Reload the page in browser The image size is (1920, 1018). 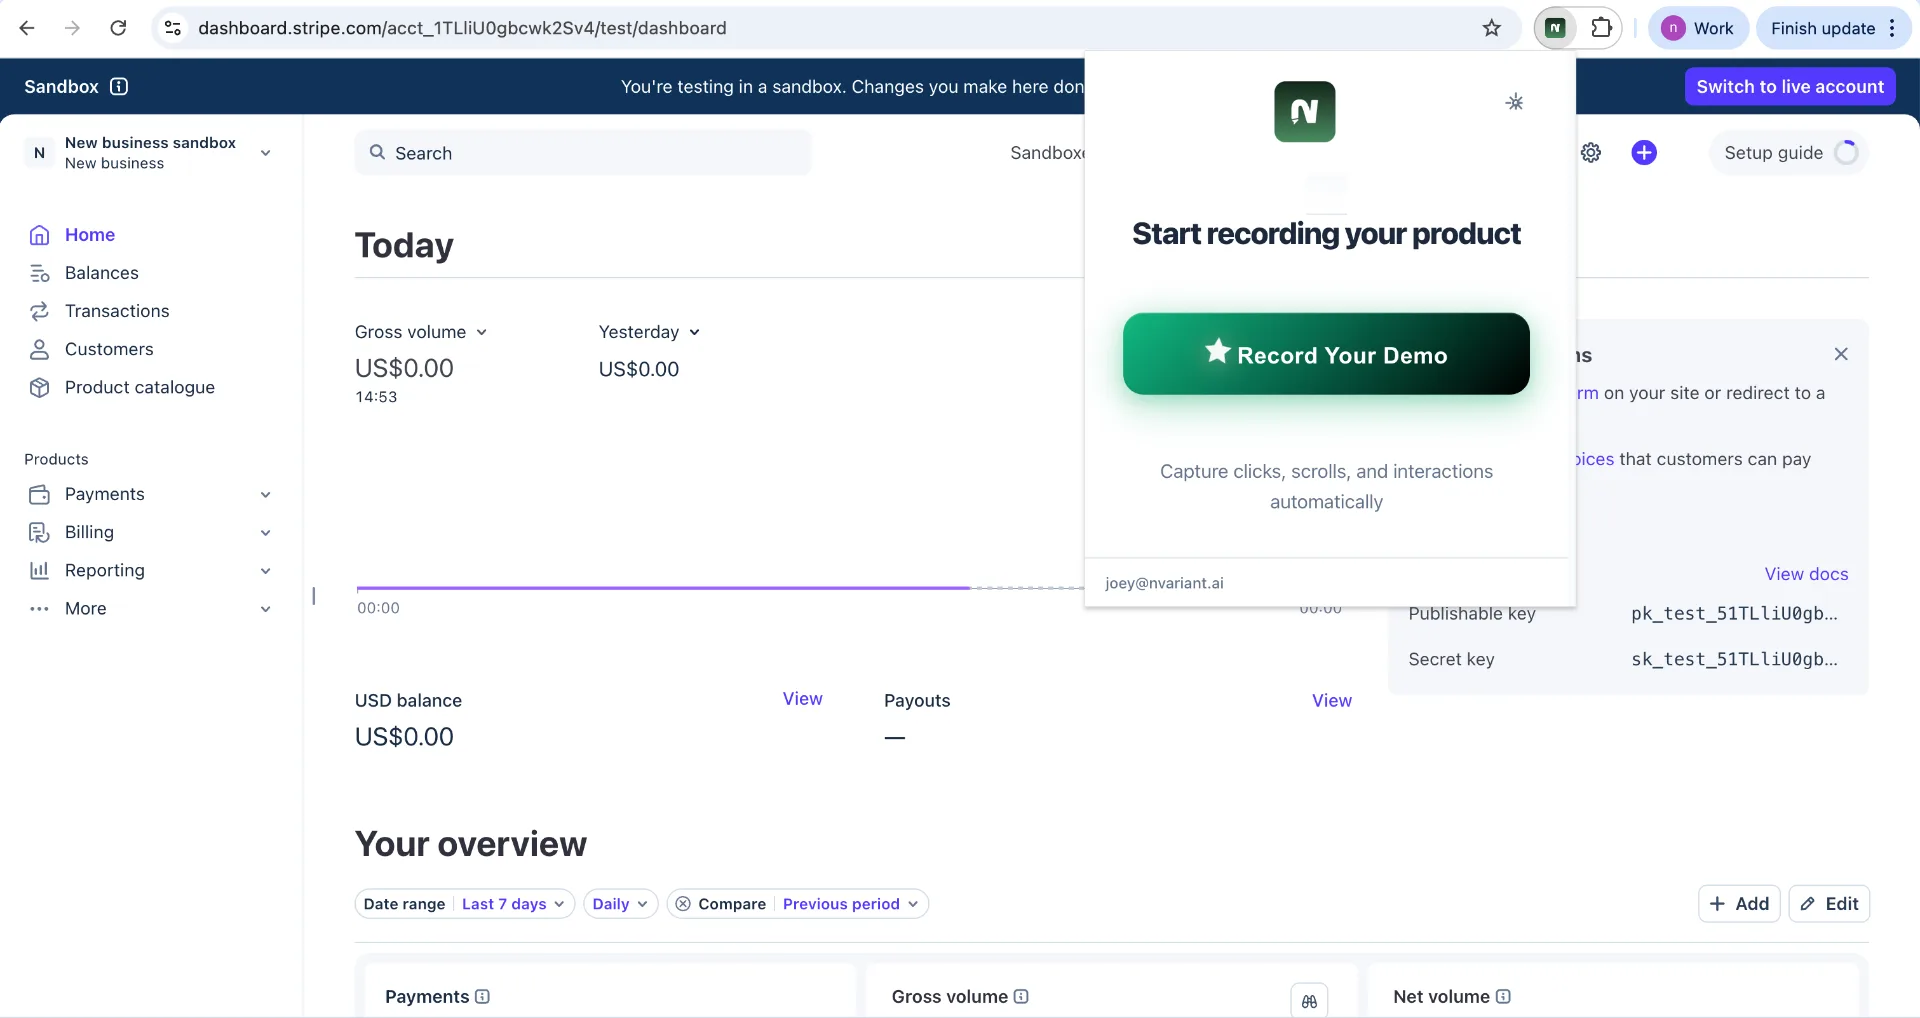point(118,28)
